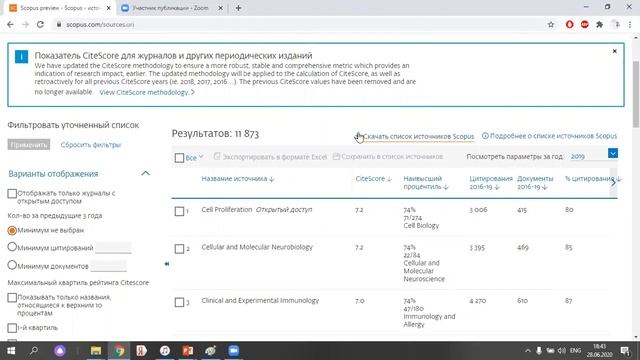This screenshot has width=640, height=360.
Task: Sort by Цитирования 2016-19 column
Action: pos(491,182)
